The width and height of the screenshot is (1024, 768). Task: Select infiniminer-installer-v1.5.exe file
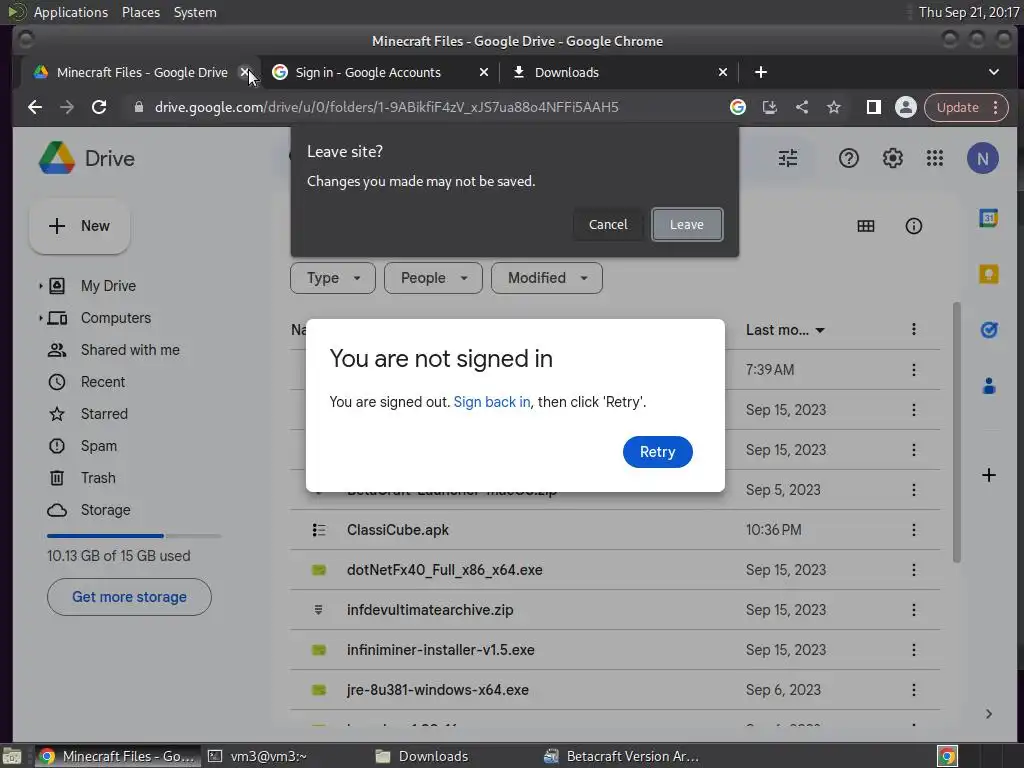[x=615, y=650]
